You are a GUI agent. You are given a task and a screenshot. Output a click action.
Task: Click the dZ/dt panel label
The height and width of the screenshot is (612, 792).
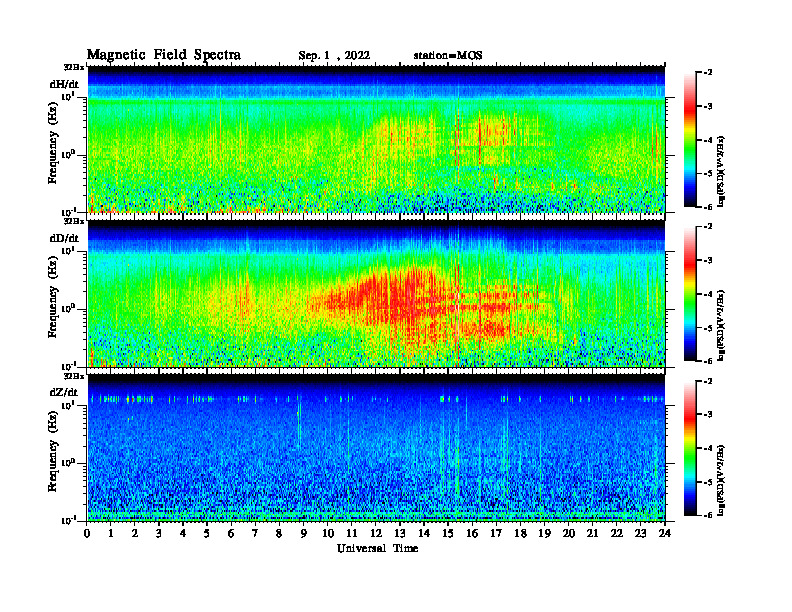pos(64,392)
